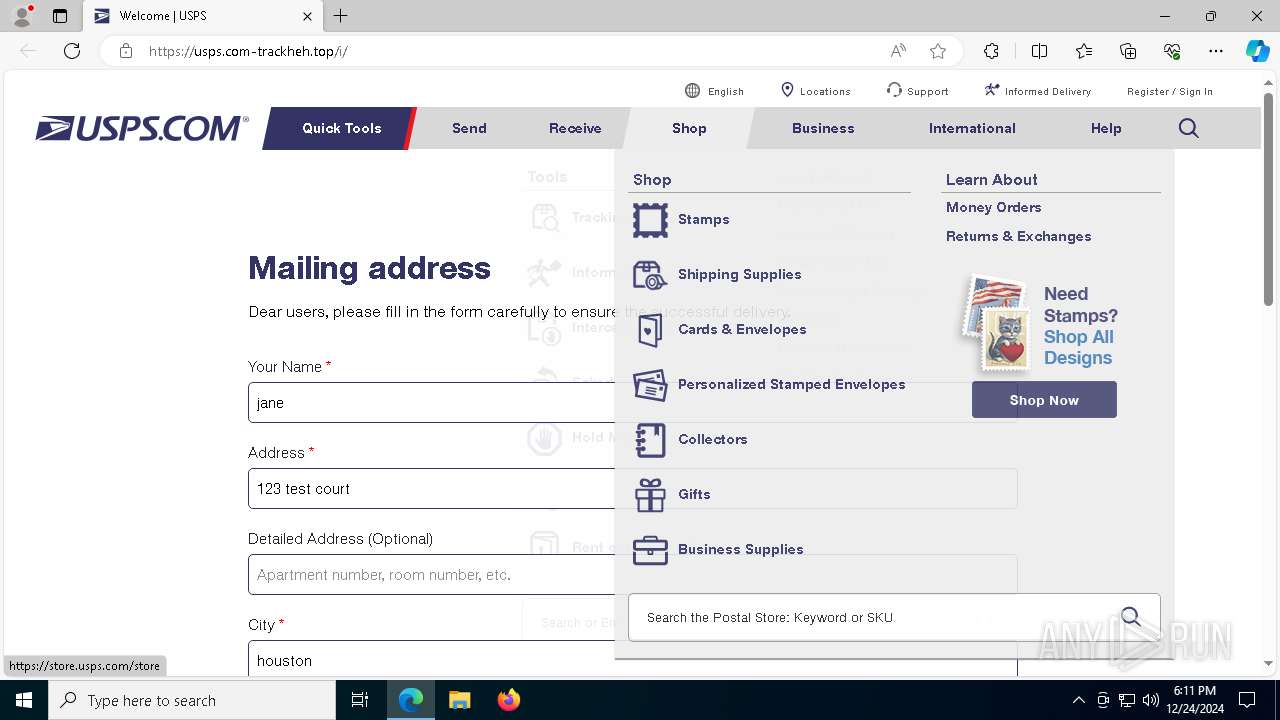This screenshot has height=720, width=1280.
Task: Open Informed Delivery link
Action: 1037,91
